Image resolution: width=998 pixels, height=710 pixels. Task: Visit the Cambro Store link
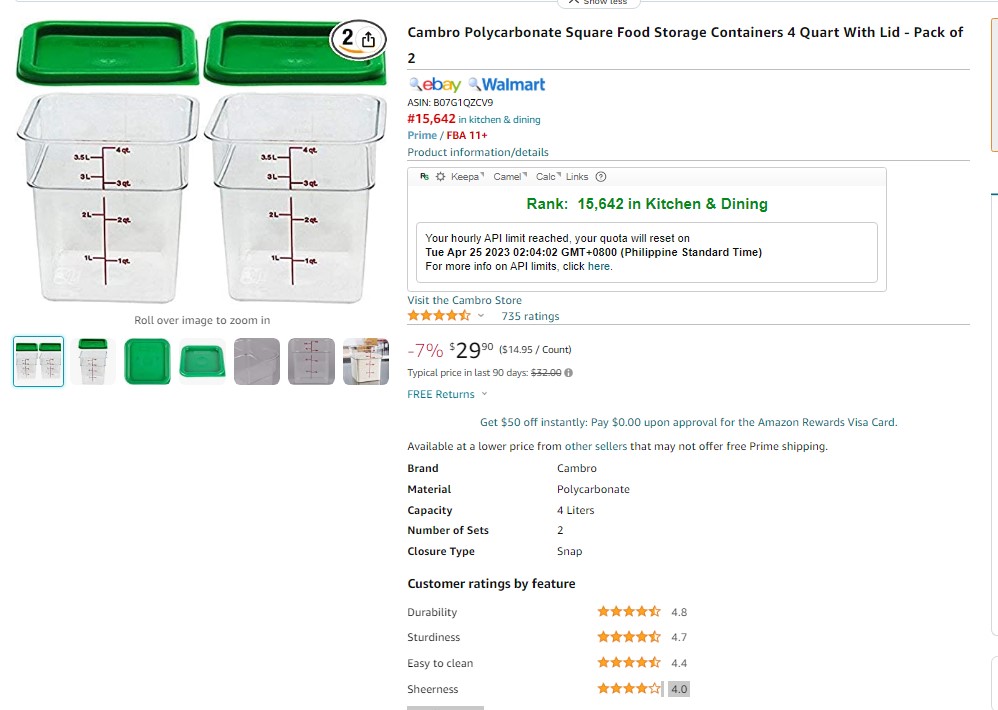pos(465,300)
